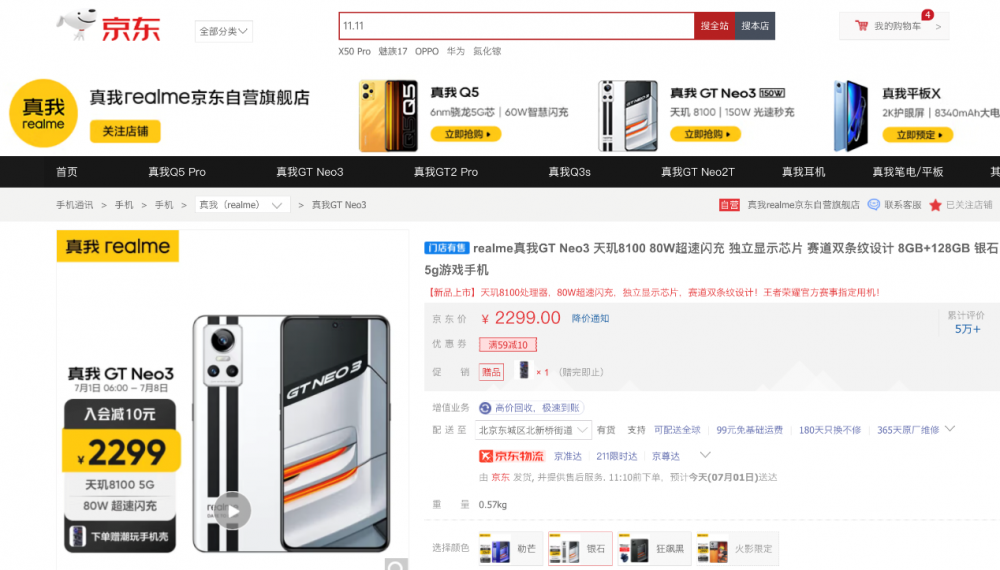Open image zoom magnifier icon

pos(396,564)
